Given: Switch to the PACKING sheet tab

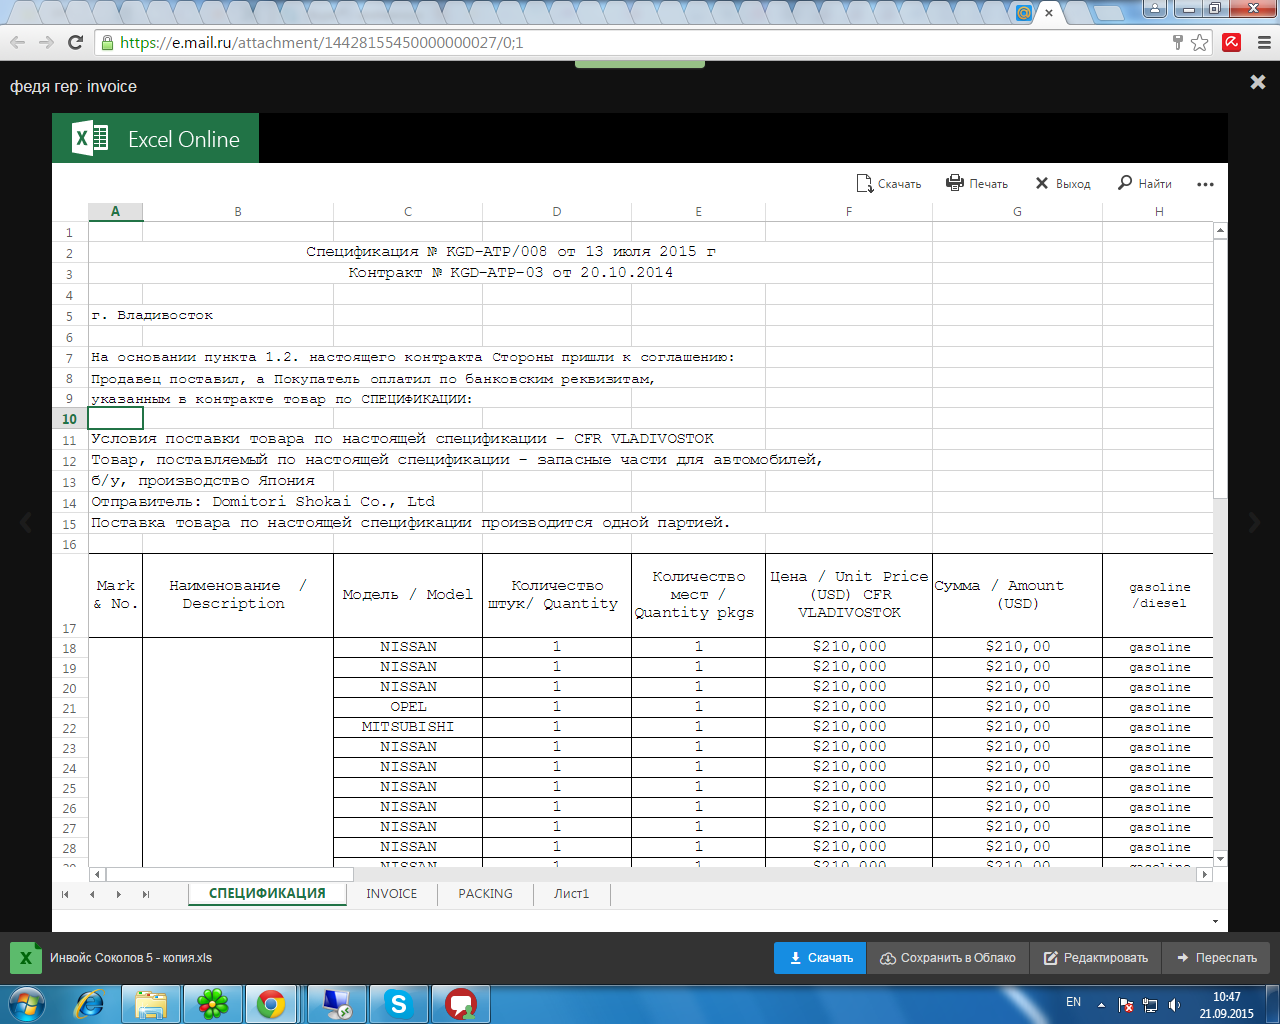Looking at the screenshot, I should [485, 894].
